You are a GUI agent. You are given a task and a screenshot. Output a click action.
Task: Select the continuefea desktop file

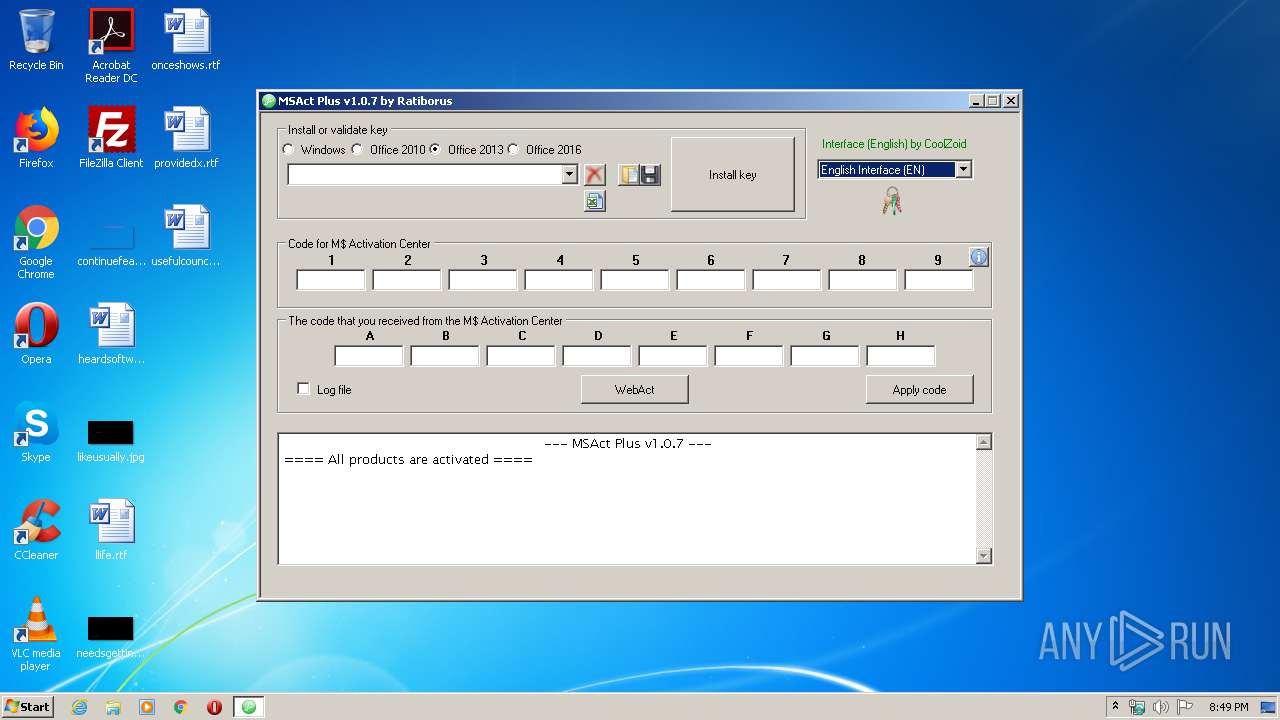coord(111,245)
